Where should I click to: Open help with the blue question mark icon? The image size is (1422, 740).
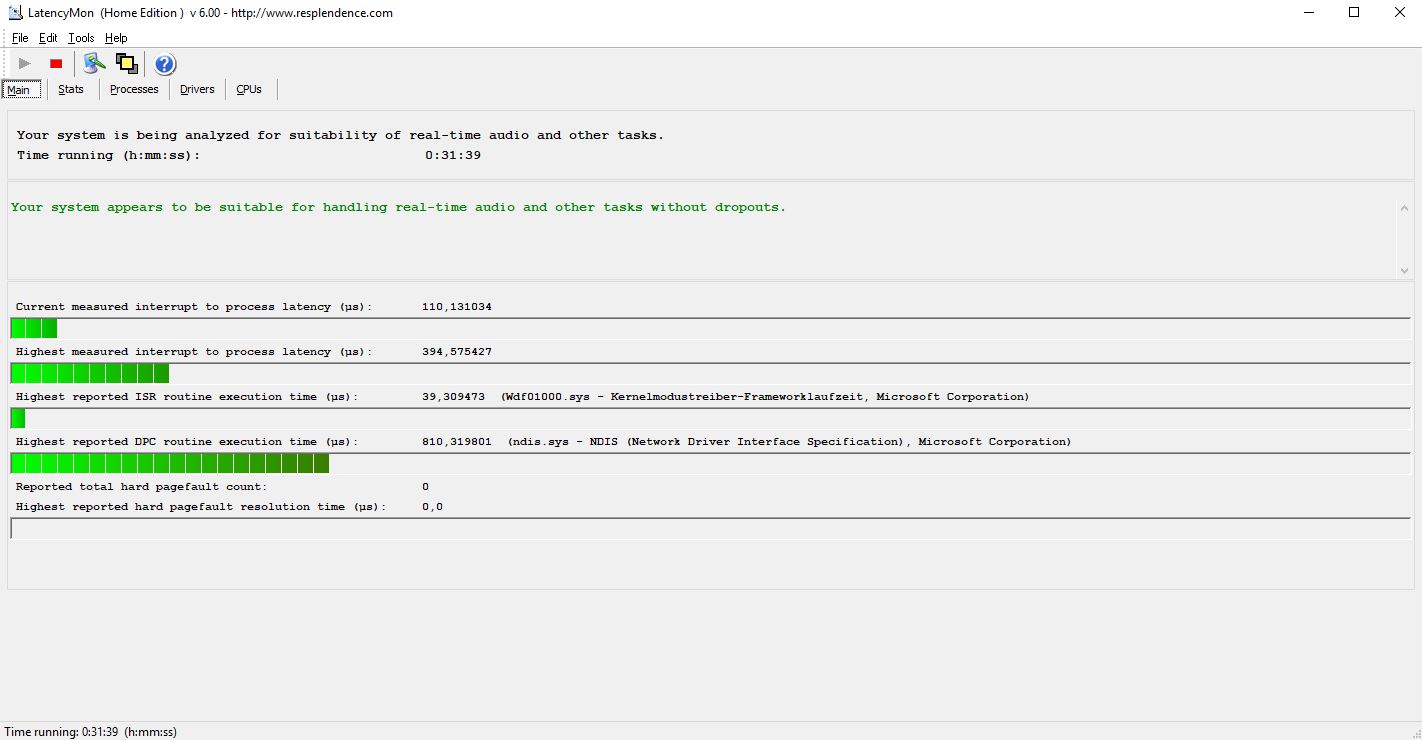coord(165,65)
